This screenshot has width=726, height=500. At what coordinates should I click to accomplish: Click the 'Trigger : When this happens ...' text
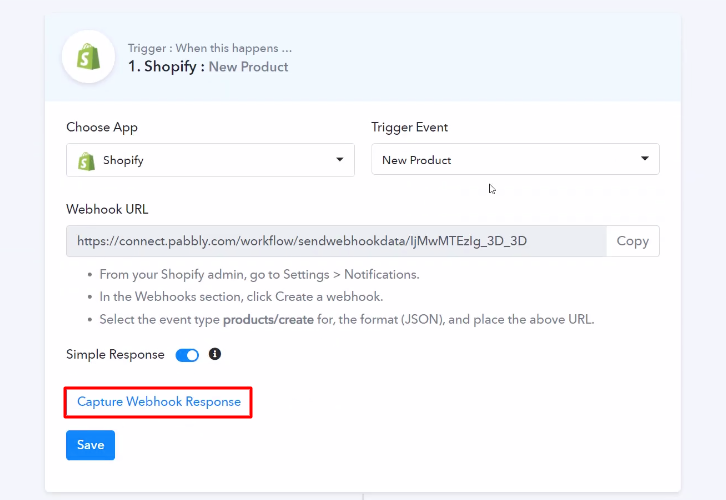210,48
